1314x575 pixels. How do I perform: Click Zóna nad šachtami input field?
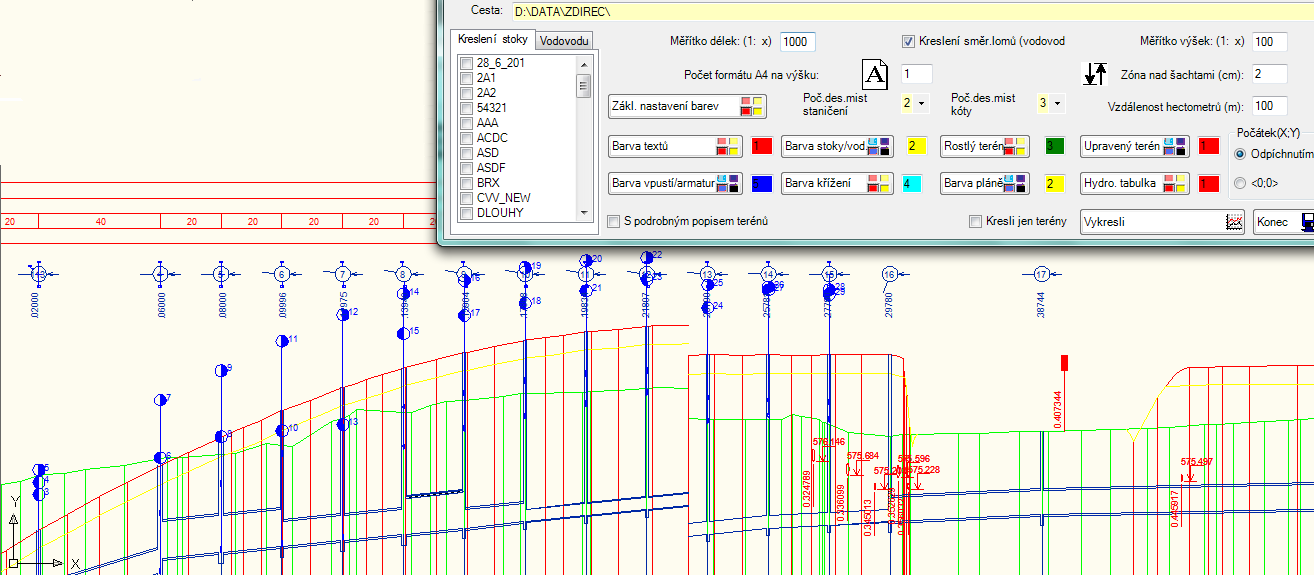(1270, 74)
